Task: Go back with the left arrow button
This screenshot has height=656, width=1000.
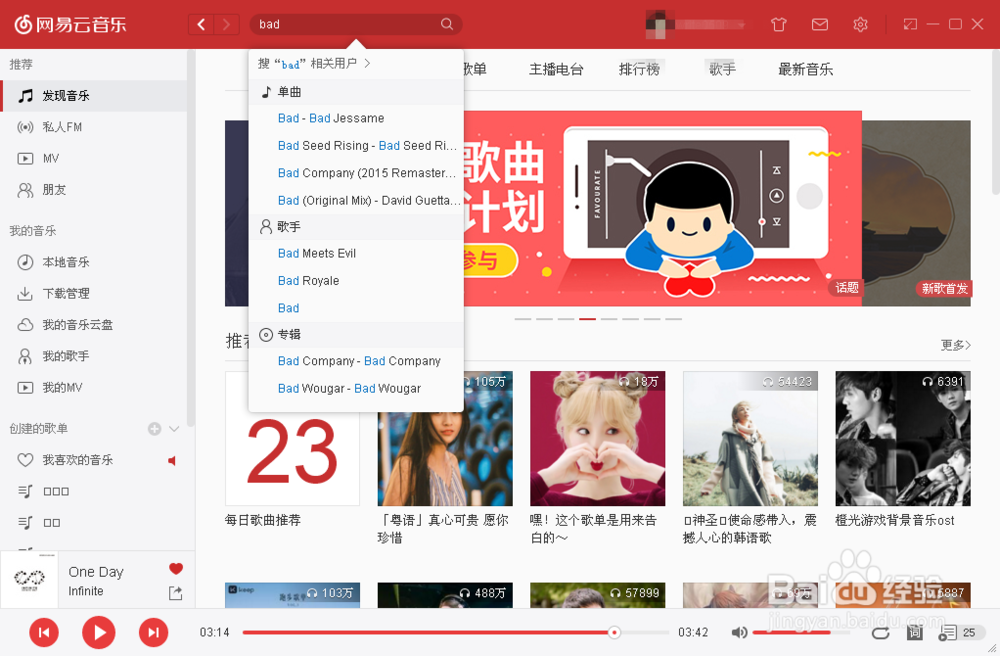Action: point(201,24)
